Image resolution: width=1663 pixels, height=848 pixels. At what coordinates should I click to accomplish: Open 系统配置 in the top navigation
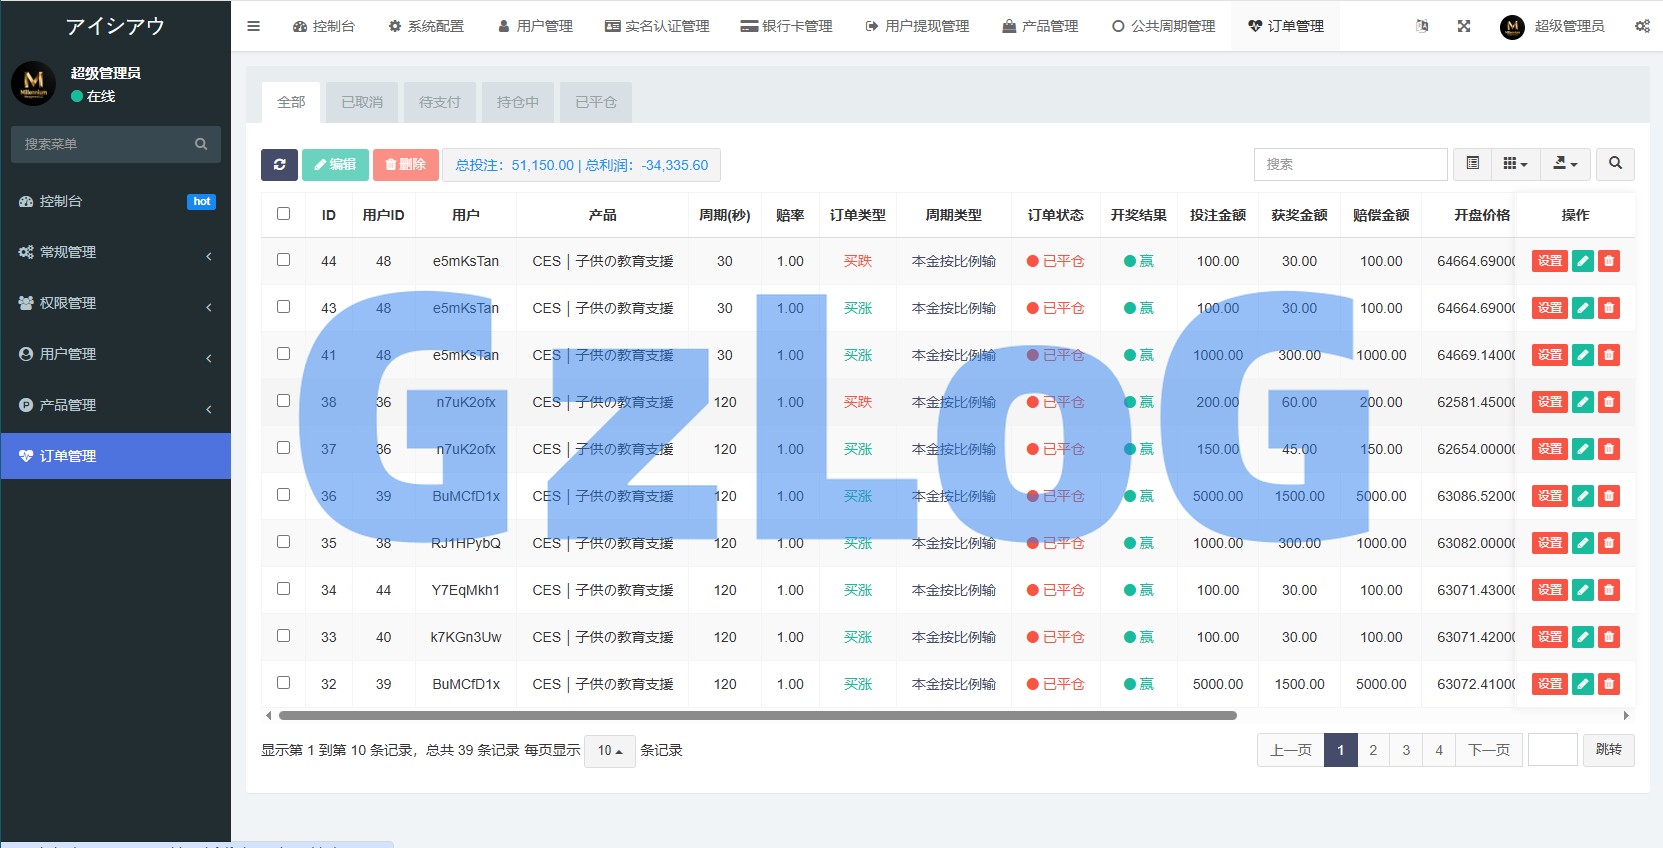pos(426,26)
